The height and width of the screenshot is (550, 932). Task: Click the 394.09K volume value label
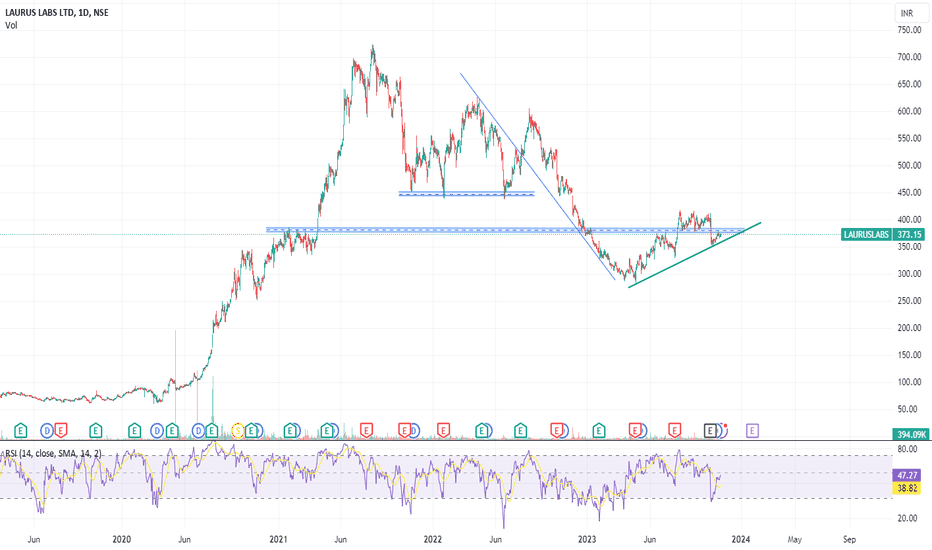coord(909,435)
